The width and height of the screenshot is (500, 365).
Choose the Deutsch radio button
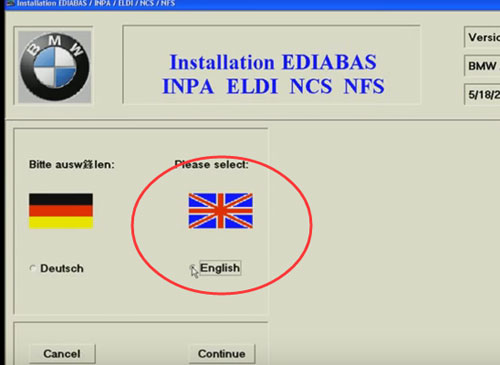coord(33,268)
